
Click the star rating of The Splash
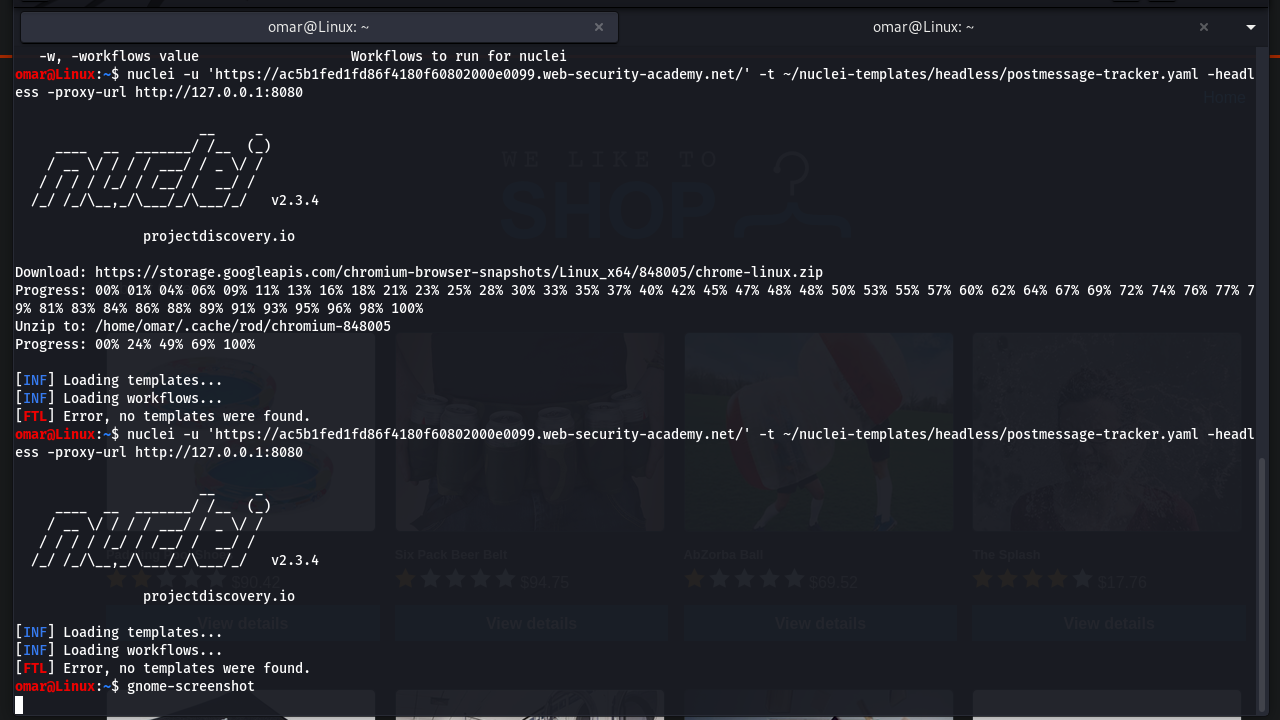[1033, 578]
